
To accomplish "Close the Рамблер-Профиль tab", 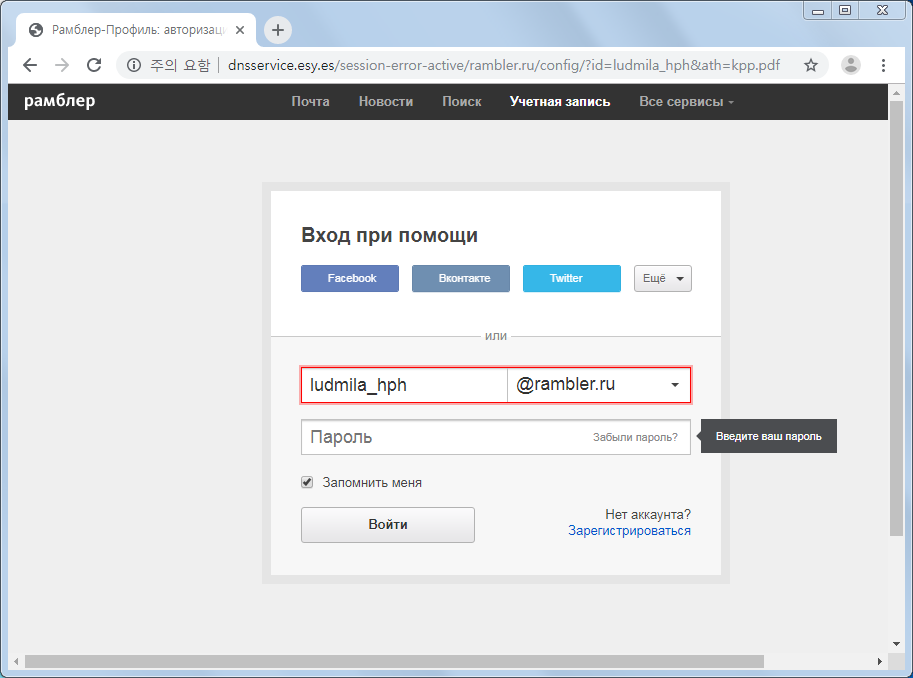I will coord(240,30).
